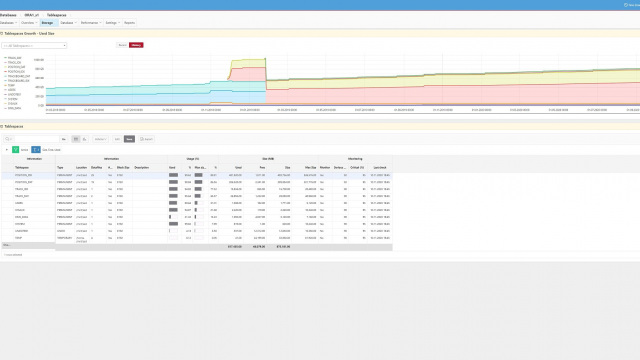The width and height of the screenshot is (640, 360).
Task: Click the blue aggregate sum icon
Action: [36, 150]
